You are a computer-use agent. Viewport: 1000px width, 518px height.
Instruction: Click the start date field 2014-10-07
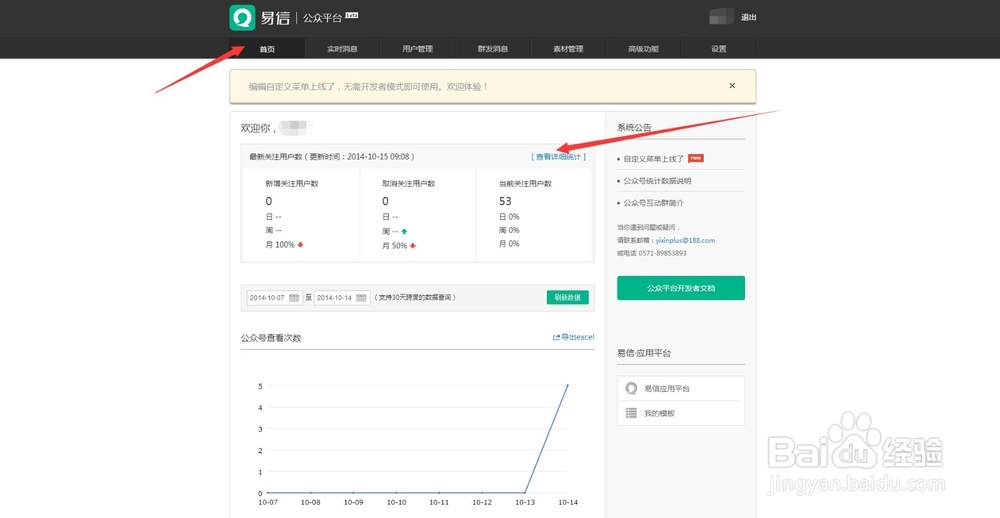click(274, 298)
